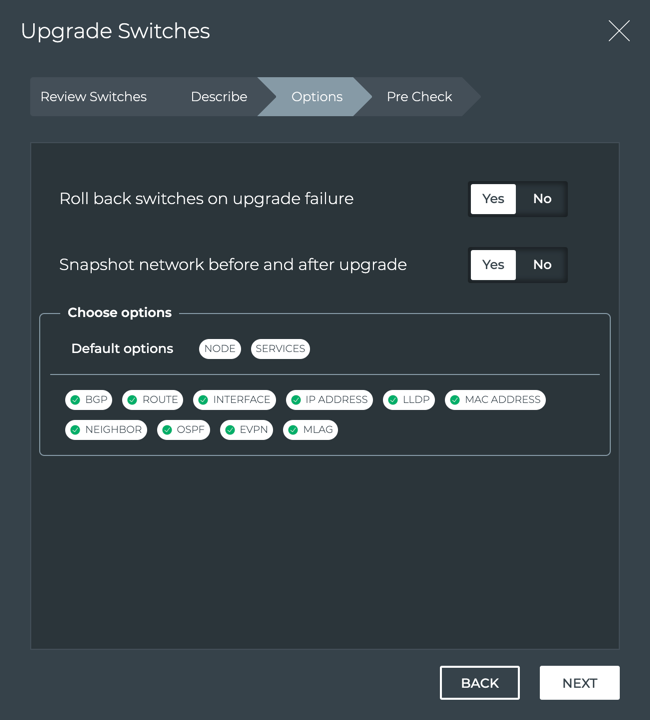Disable snapshot before and after upgrade

542,265
